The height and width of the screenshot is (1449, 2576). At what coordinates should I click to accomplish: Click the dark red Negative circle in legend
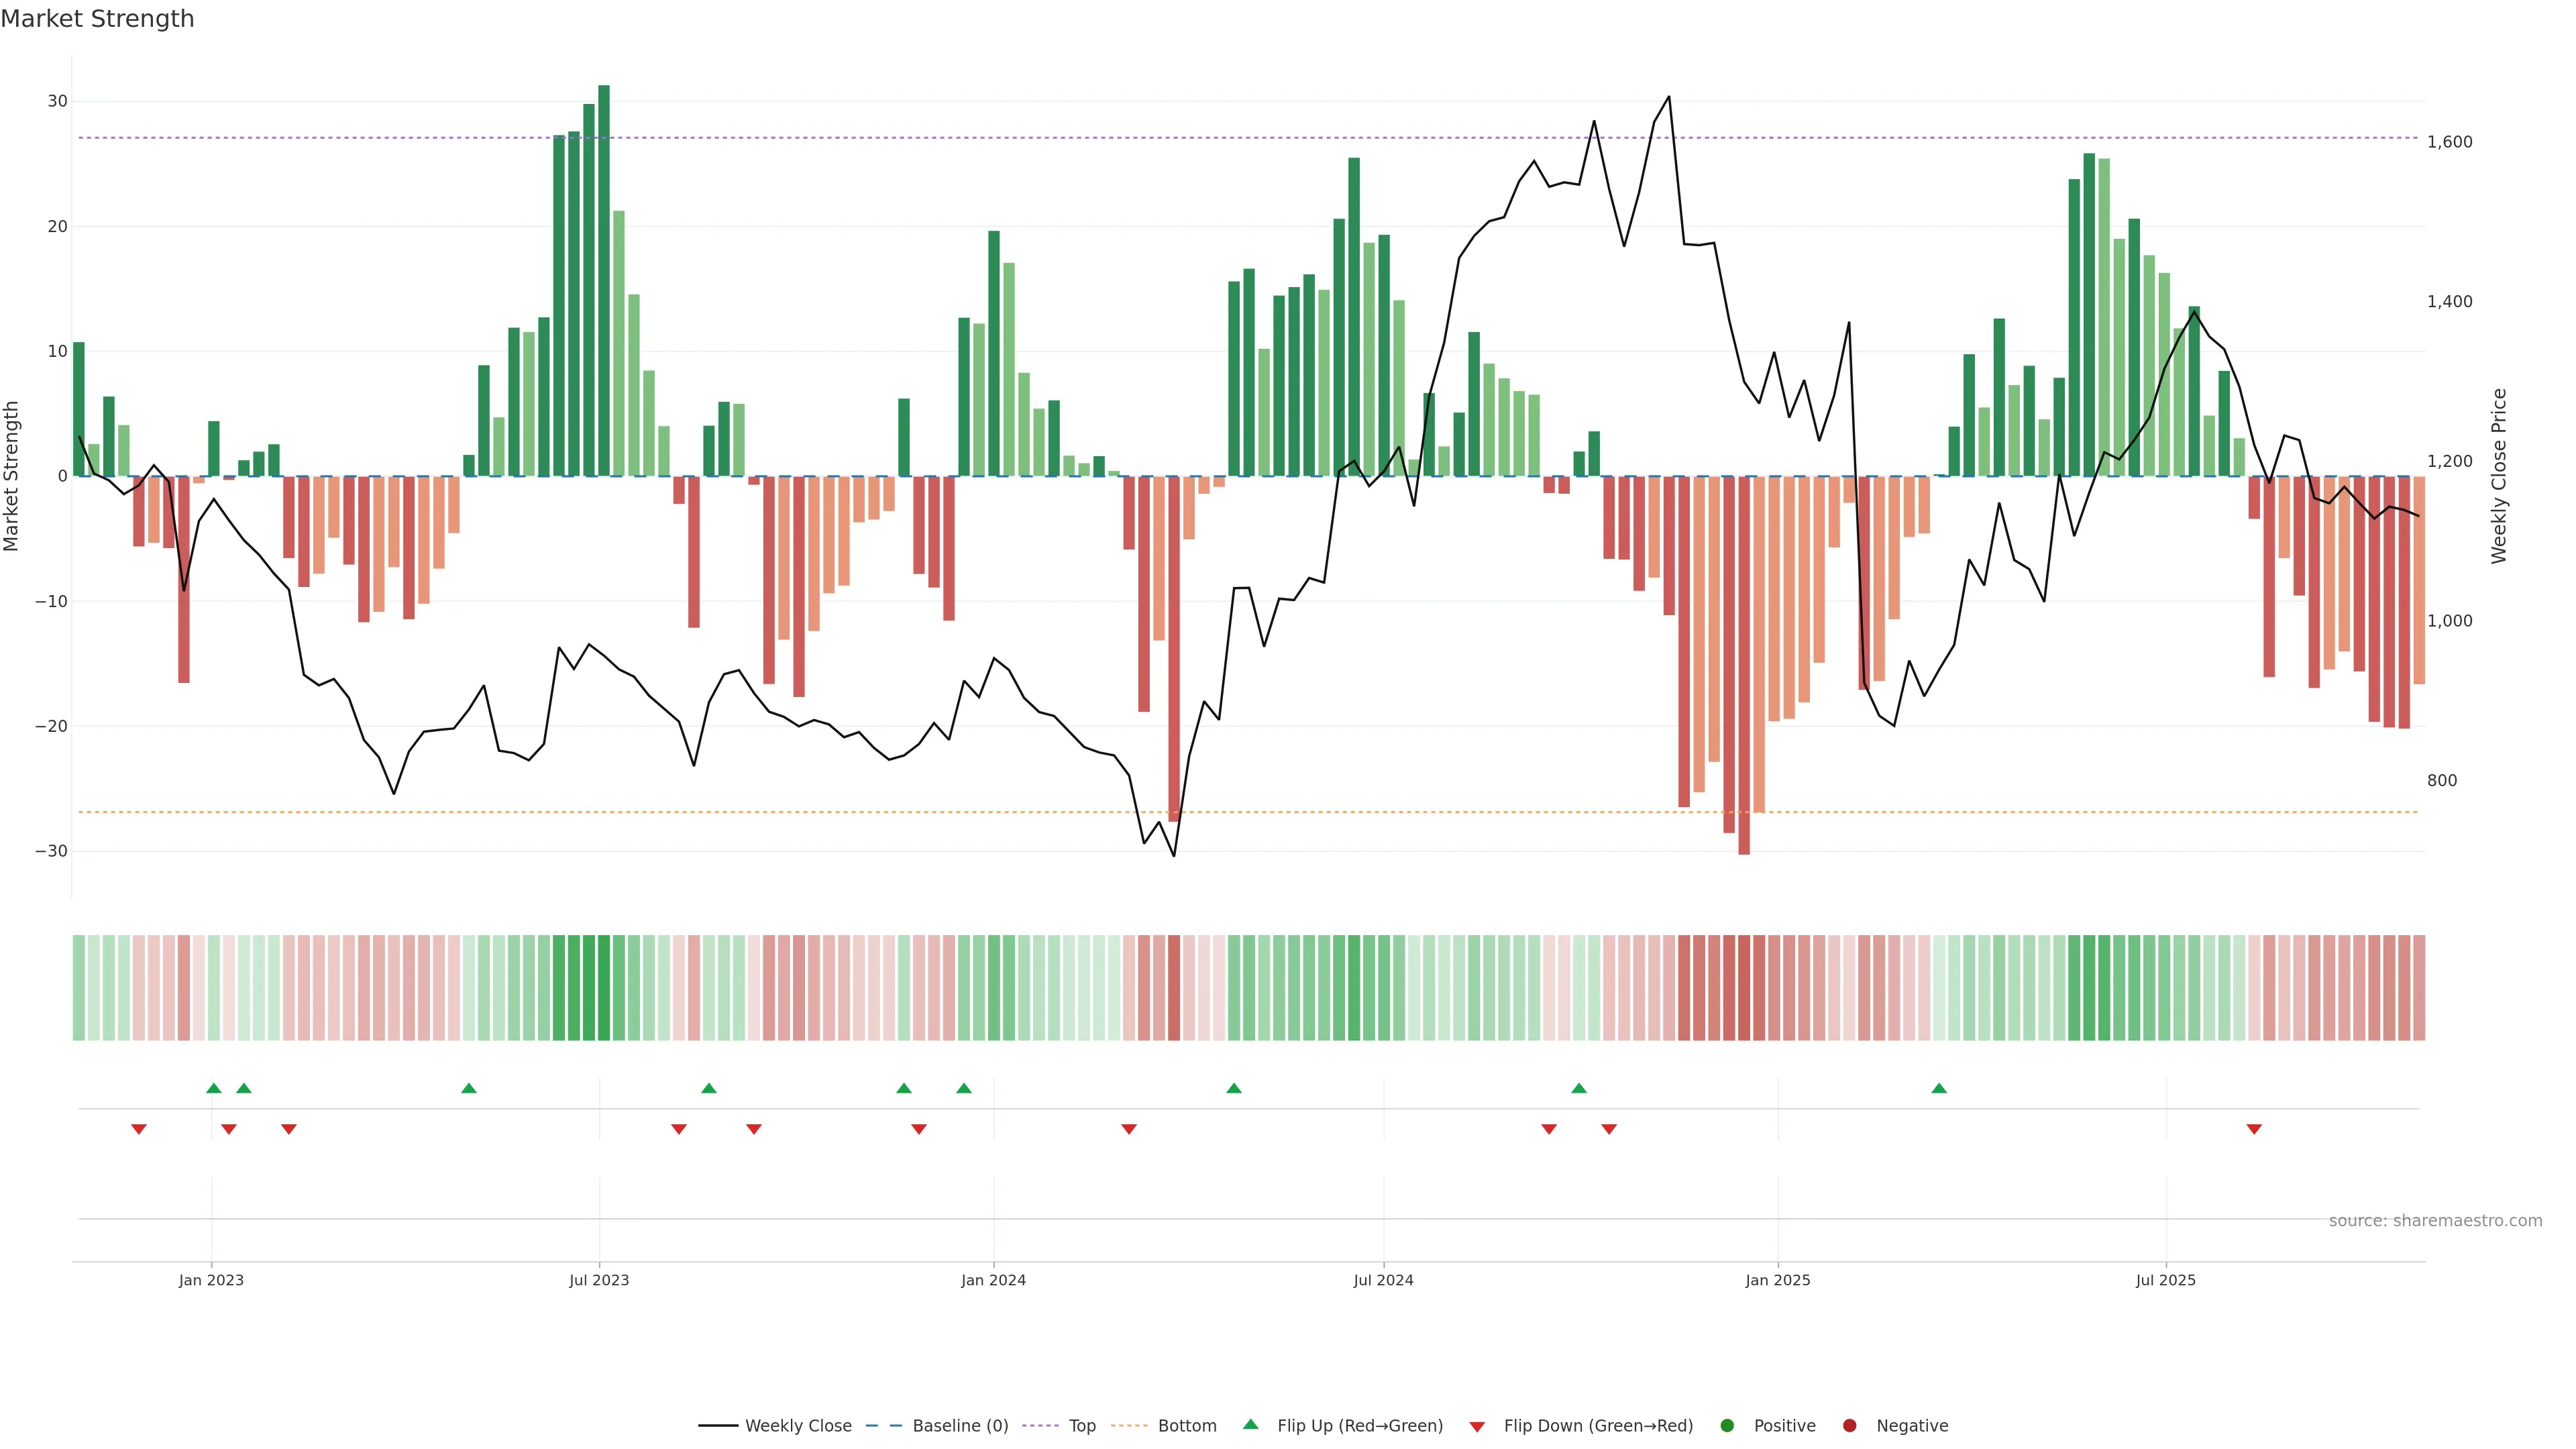tap(1849, 1425)
